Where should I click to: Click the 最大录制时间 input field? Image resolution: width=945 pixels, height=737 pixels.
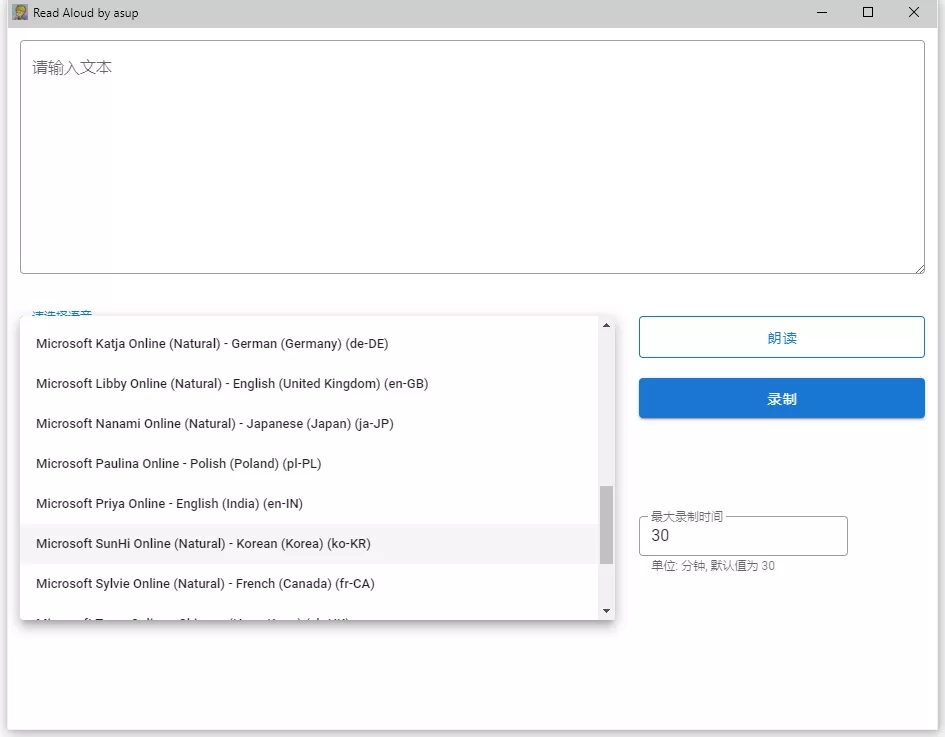(x=743, y=536)
